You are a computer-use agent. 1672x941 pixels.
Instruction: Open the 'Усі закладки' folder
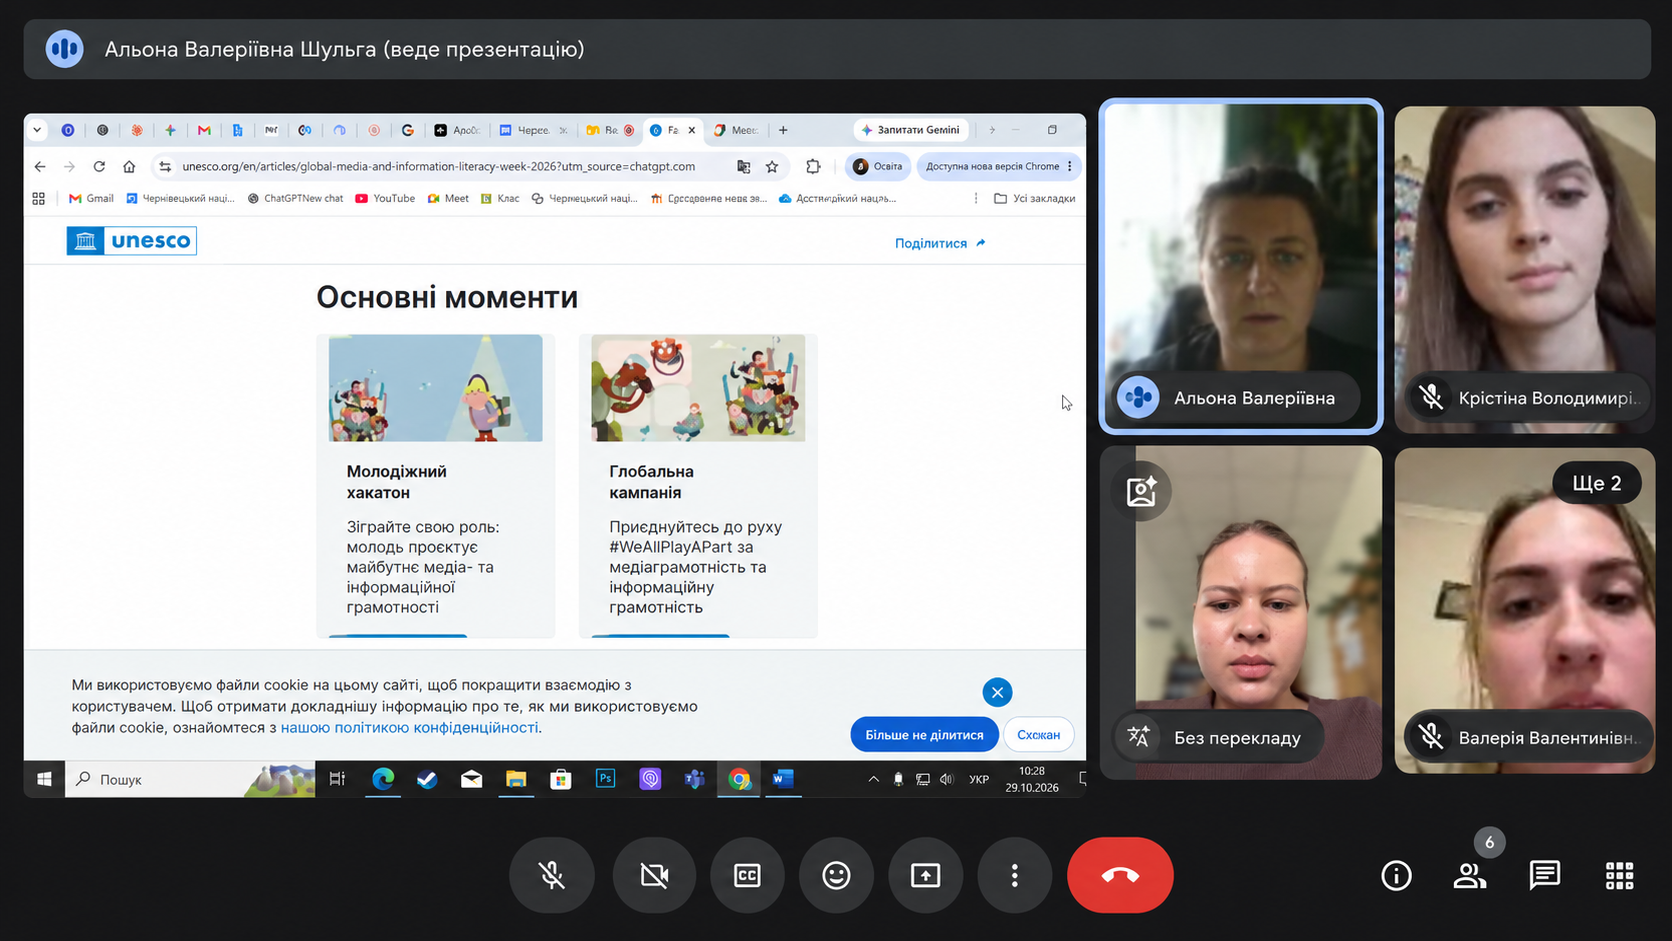1034,198
